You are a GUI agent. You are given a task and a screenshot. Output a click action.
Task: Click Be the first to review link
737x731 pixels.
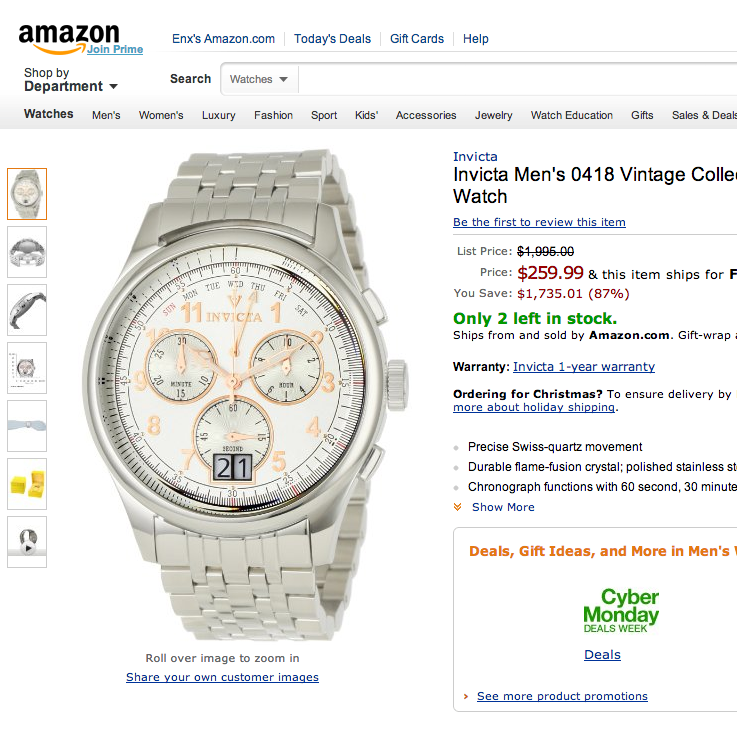[539, 222]
